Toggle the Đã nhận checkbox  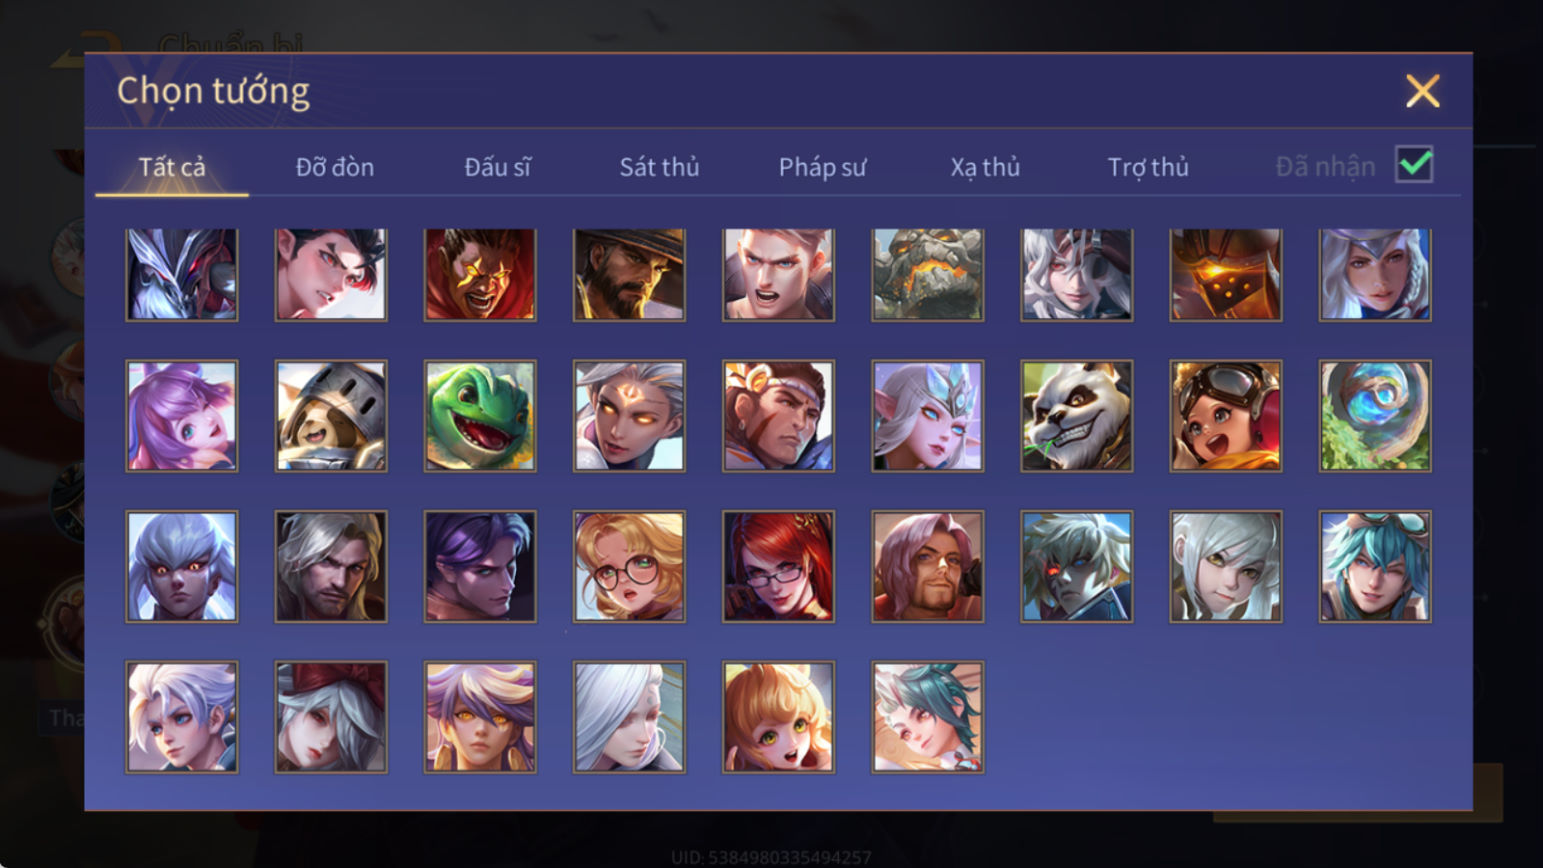click(x=1414, y=164)
